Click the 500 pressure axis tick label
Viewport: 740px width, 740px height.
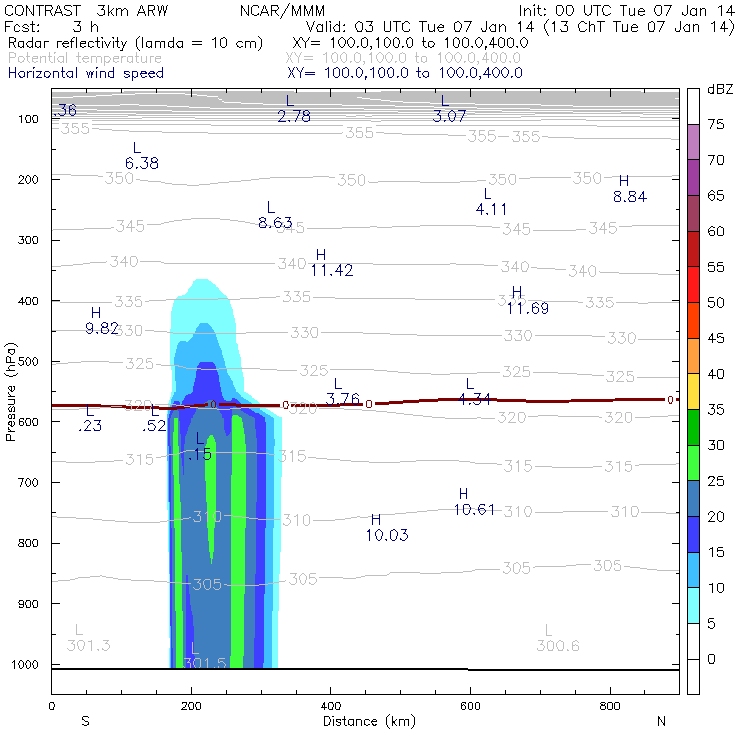[x=28, y=362]
